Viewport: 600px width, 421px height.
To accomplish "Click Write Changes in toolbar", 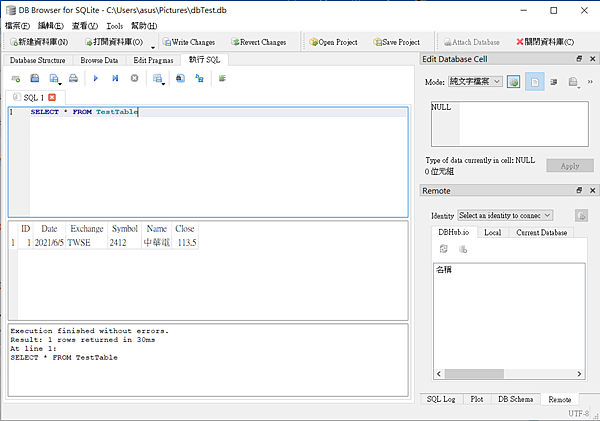I will (189, 42).
